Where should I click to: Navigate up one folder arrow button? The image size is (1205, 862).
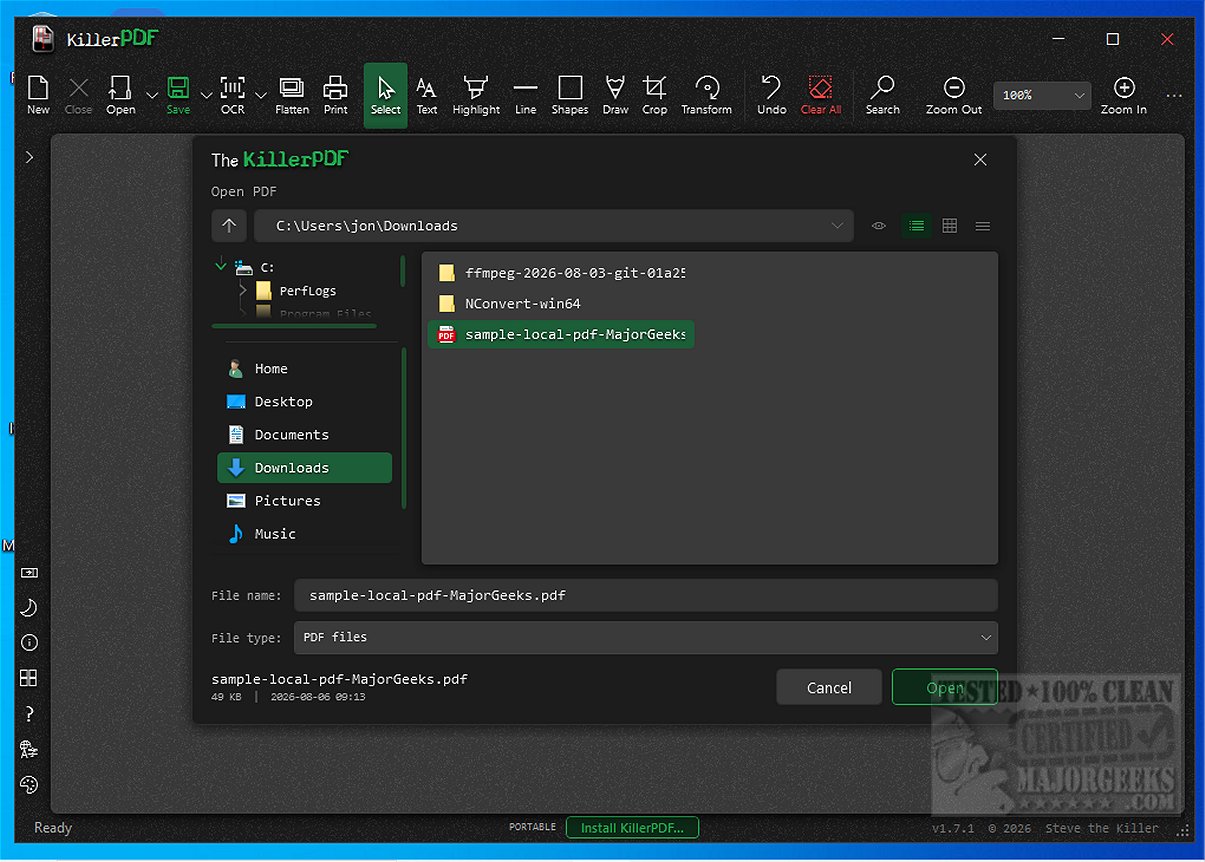(x=229, y=226)
